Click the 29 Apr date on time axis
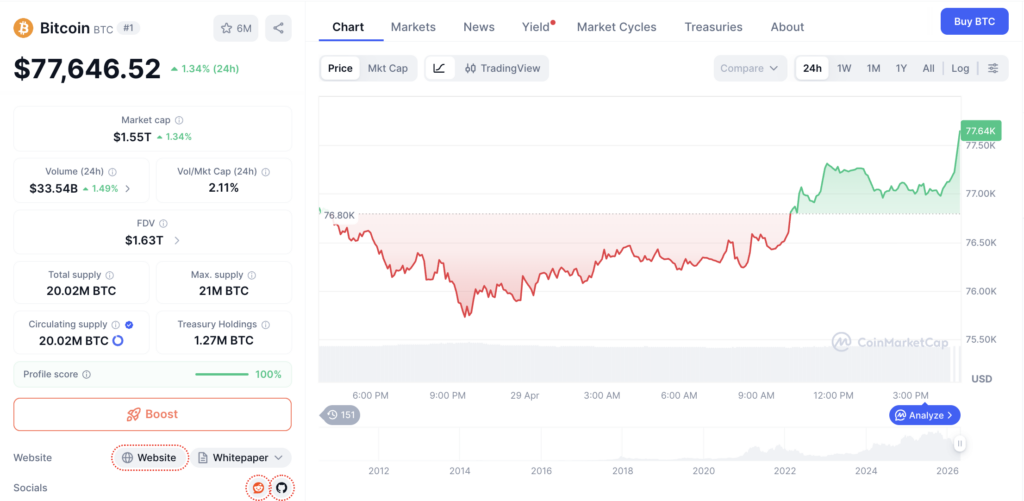Viewport: 1024px width, 501px height. 525,395
